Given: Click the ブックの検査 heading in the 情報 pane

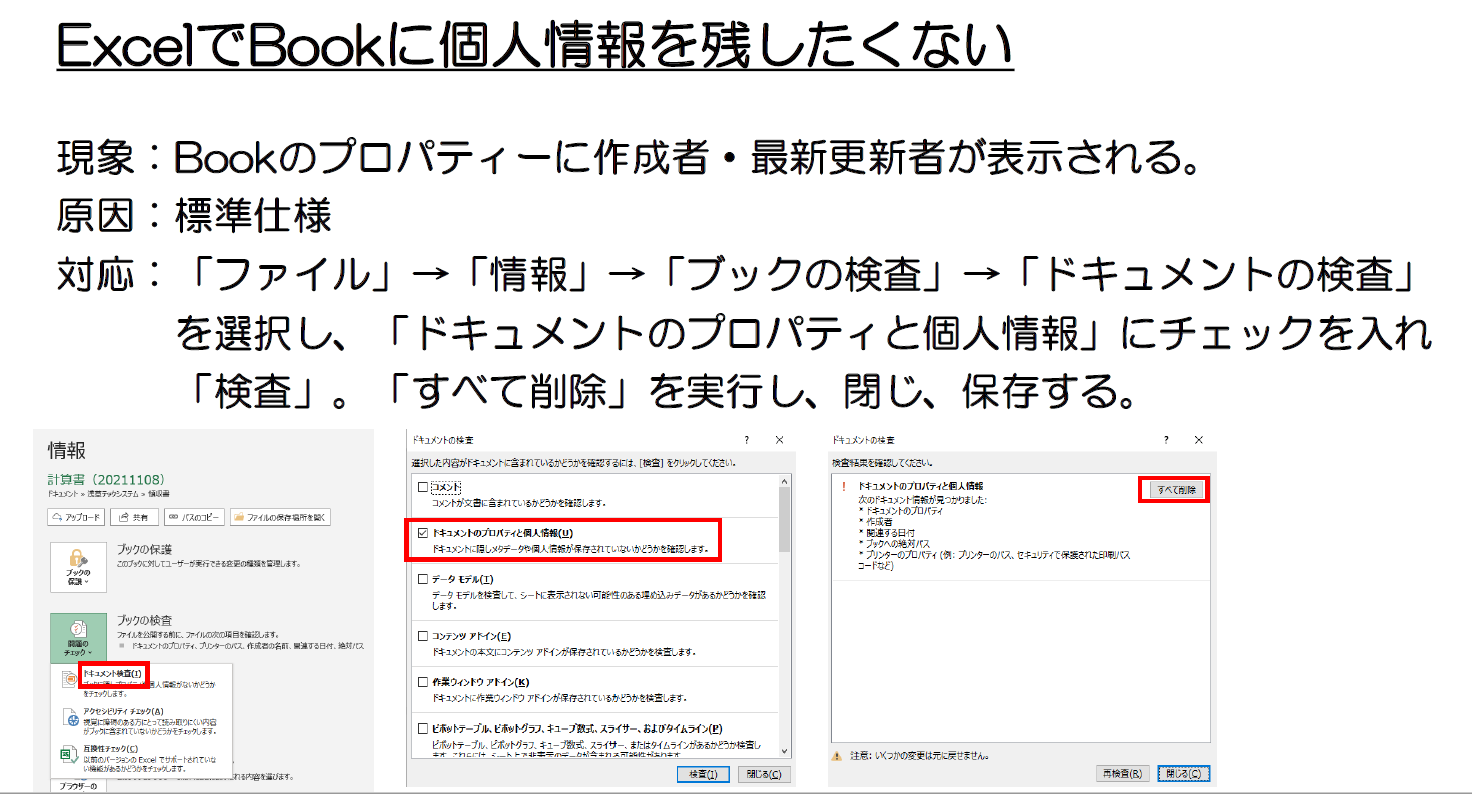Looking at the screenshot, I should tap(146, 620).
